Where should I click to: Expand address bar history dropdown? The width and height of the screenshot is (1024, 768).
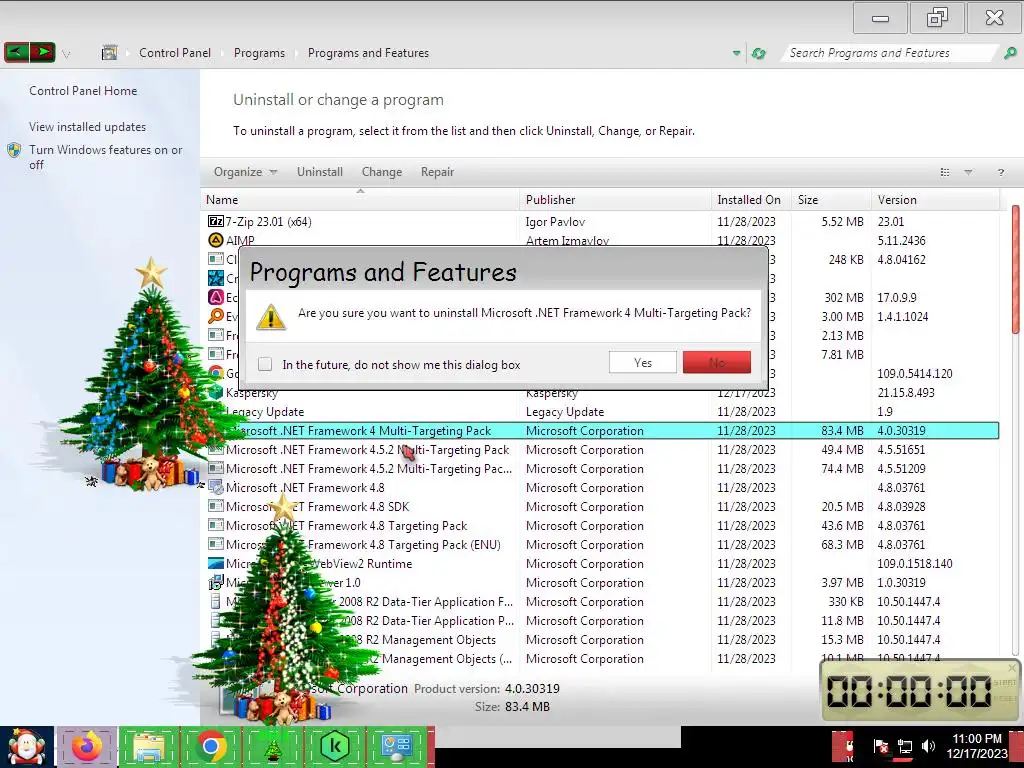[x=736, y=54]
